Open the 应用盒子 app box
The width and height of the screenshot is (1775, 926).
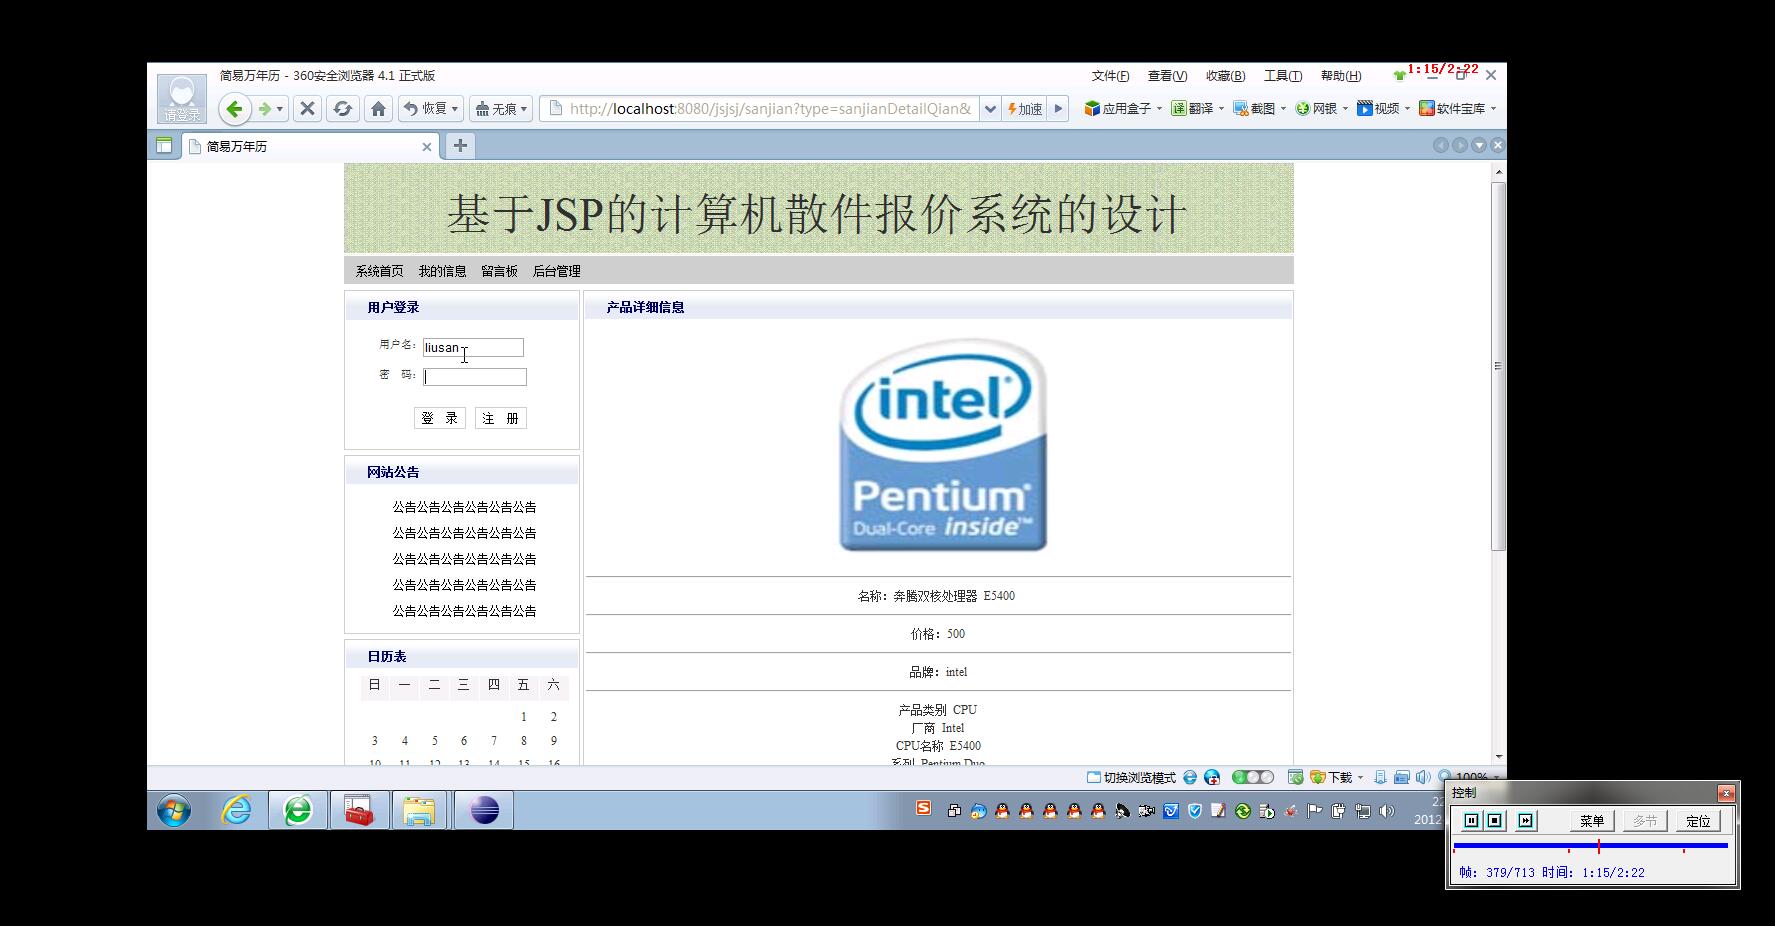[1118, 109]
